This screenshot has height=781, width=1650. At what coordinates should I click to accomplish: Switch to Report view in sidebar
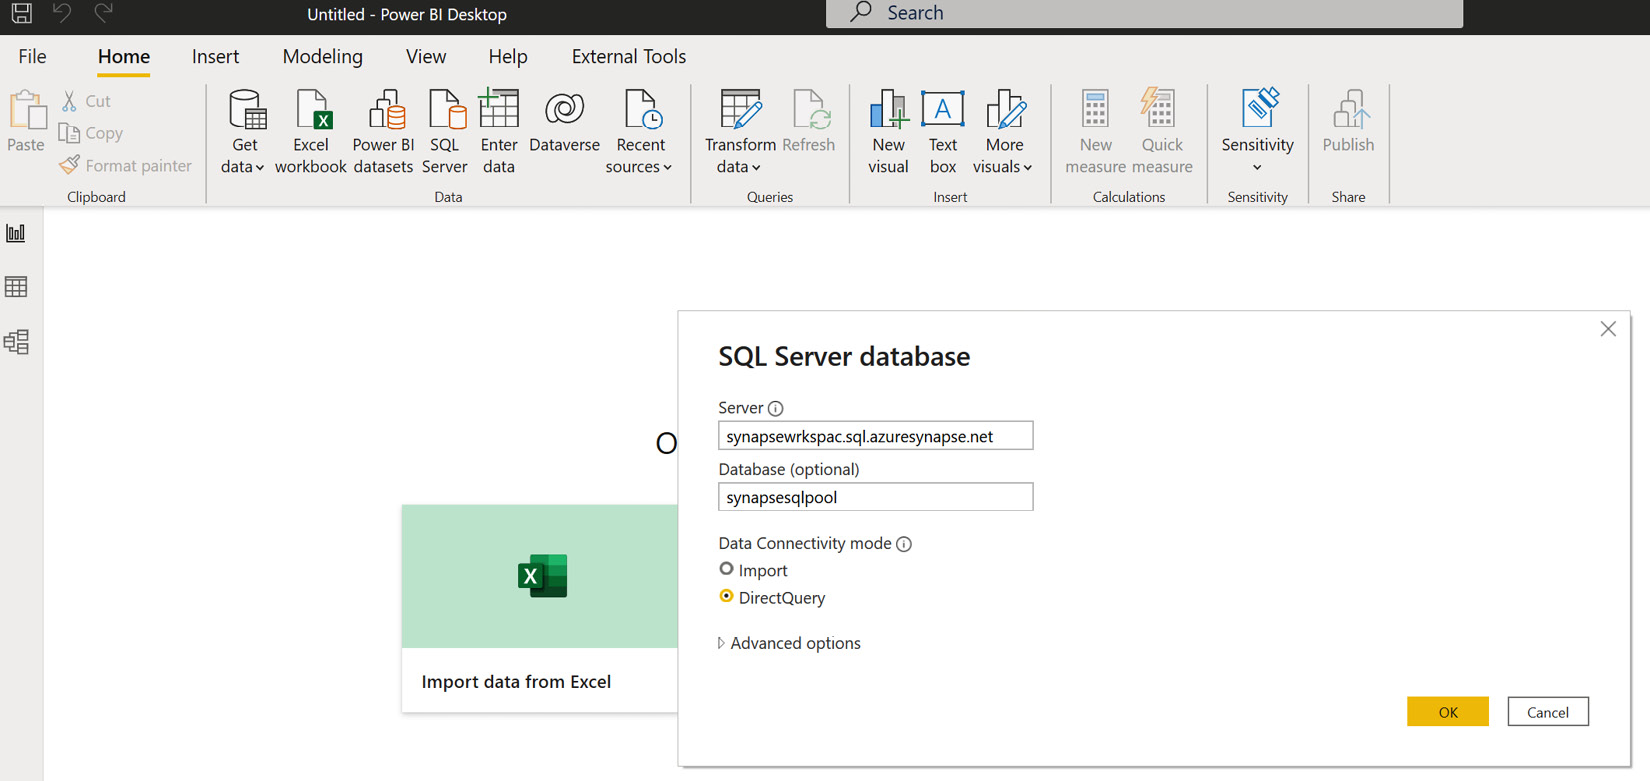coord(16,233)
